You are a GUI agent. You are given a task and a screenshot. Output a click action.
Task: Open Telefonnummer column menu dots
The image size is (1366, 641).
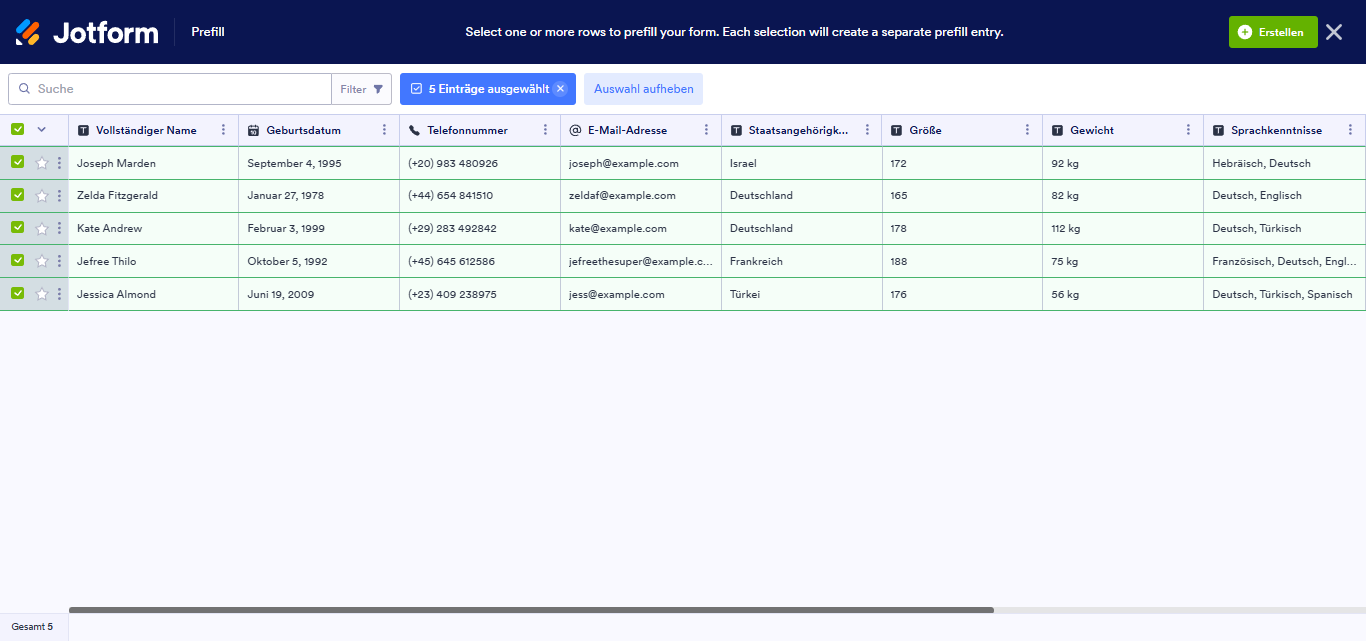[x=545, y=130]
